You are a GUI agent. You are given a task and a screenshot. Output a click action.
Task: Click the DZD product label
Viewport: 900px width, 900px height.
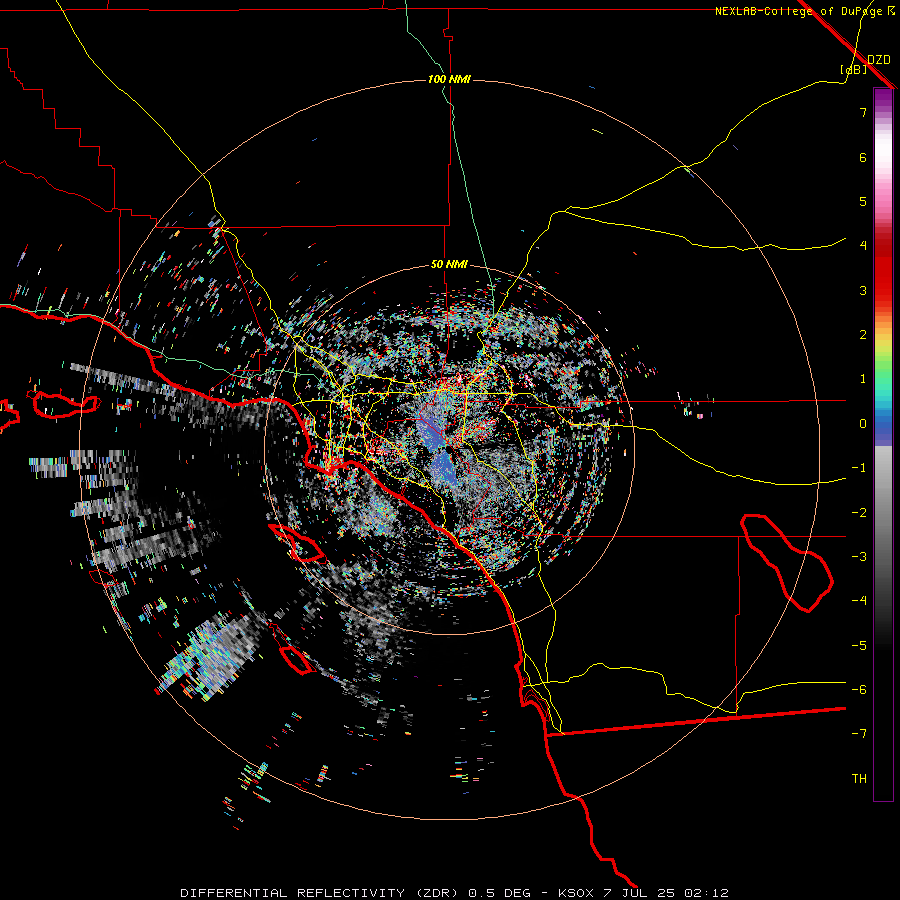pyautogui.click(x=879, y=60)
